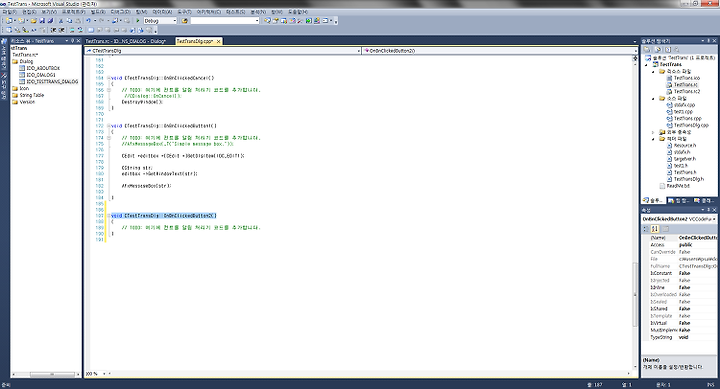Expand the 외부 종속성 folder
Viewport: 720px width, 389px height.
tap(653, 132)
